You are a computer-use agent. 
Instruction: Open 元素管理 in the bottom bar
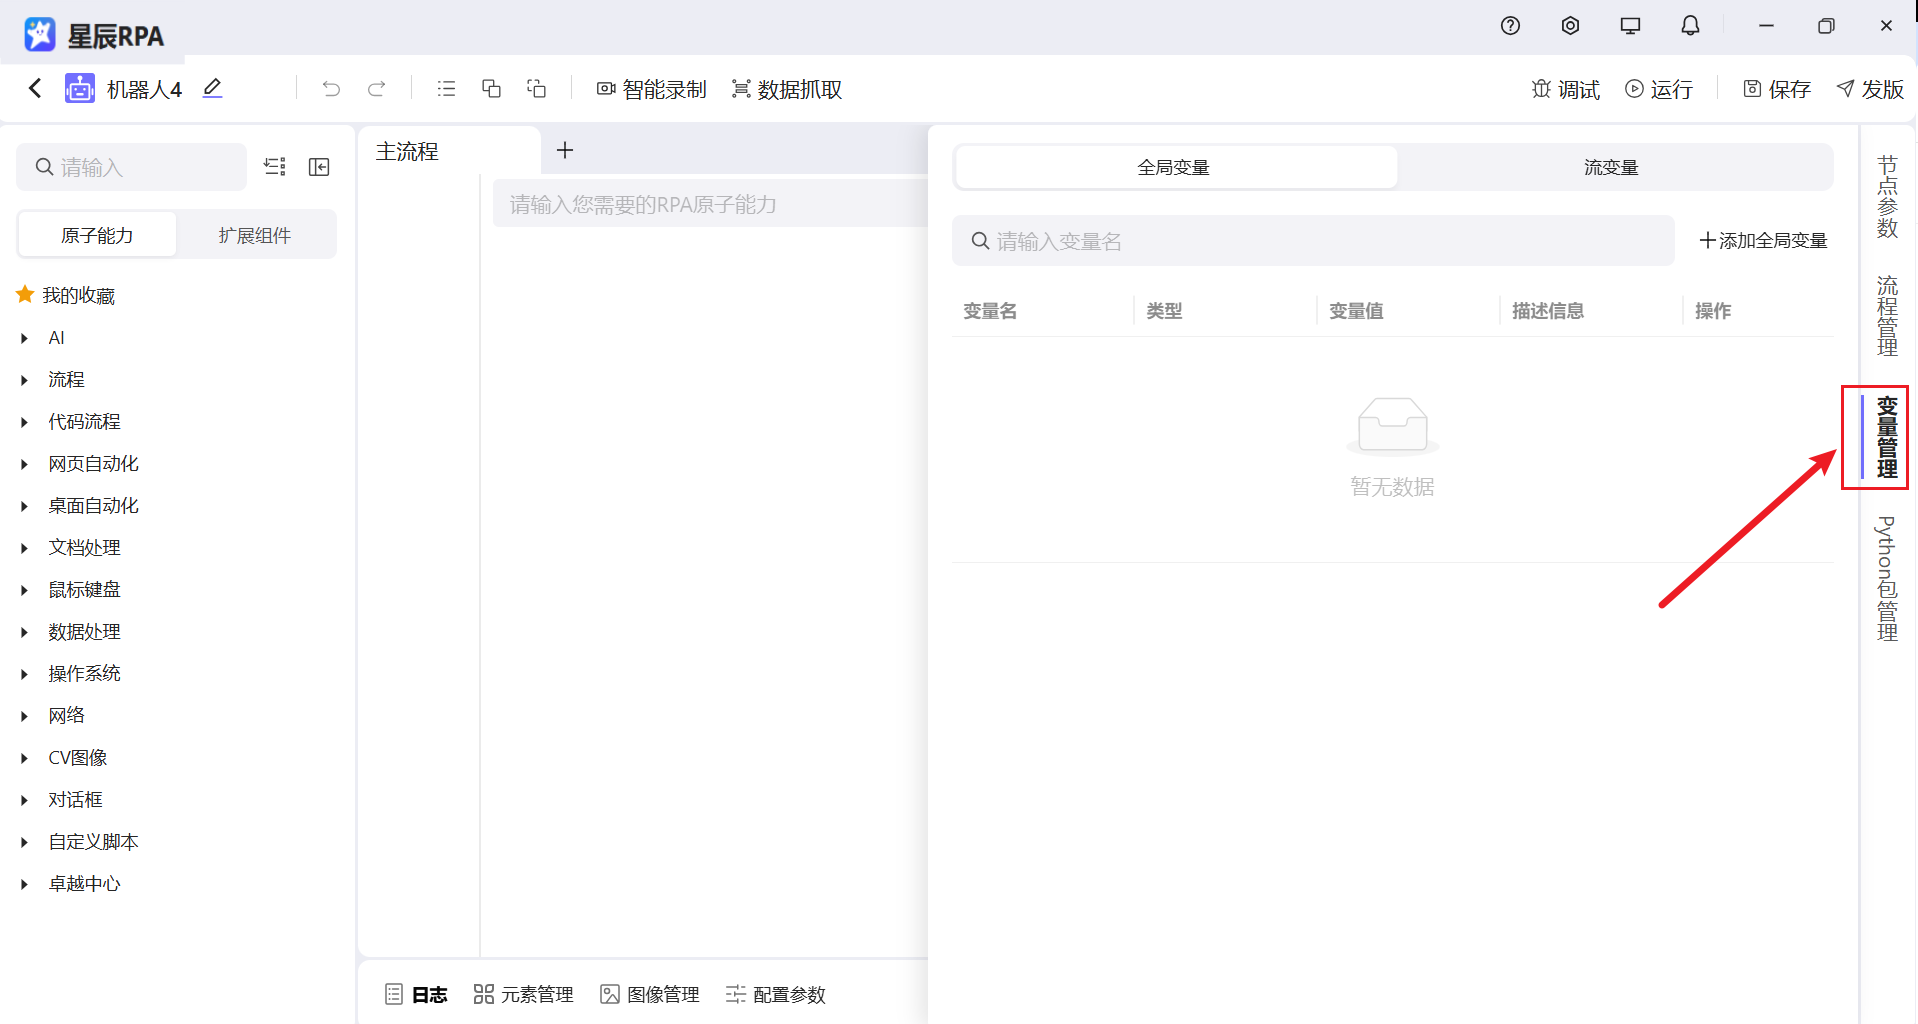coord(523,994)
